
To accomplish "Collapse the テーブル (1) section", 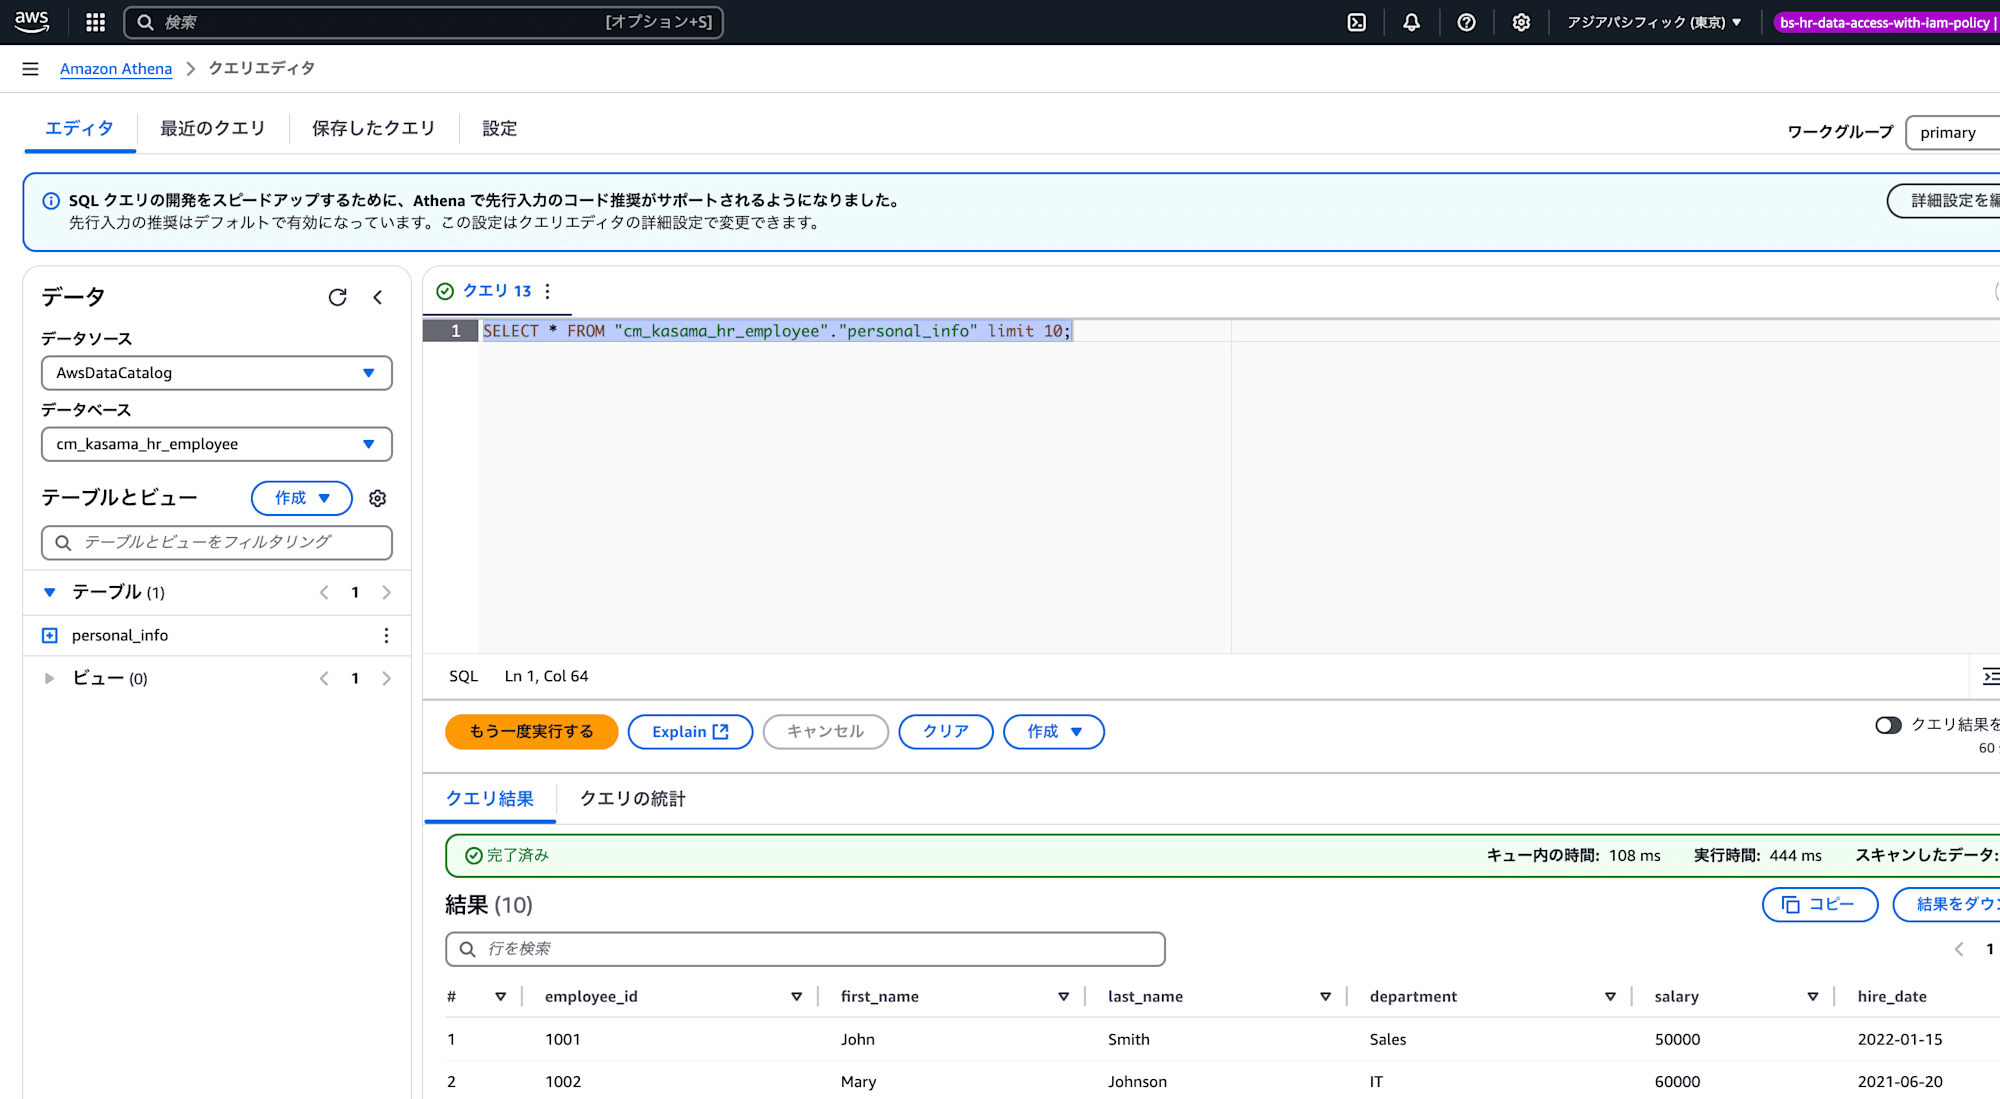I will tap(50, 593).
